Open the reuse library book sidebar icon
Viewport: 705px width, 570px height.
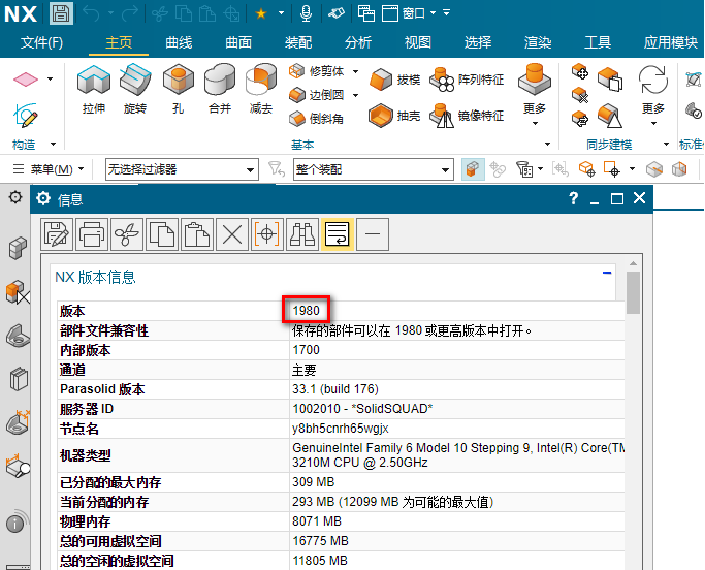(x=18, y=379)
